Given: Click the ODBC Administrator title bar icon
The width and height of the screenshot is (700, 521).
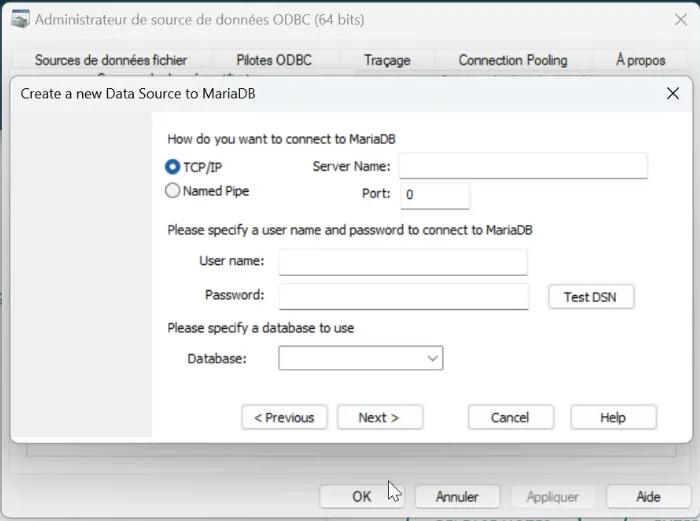Looking at the screenshot, I should tap(20, 19).
